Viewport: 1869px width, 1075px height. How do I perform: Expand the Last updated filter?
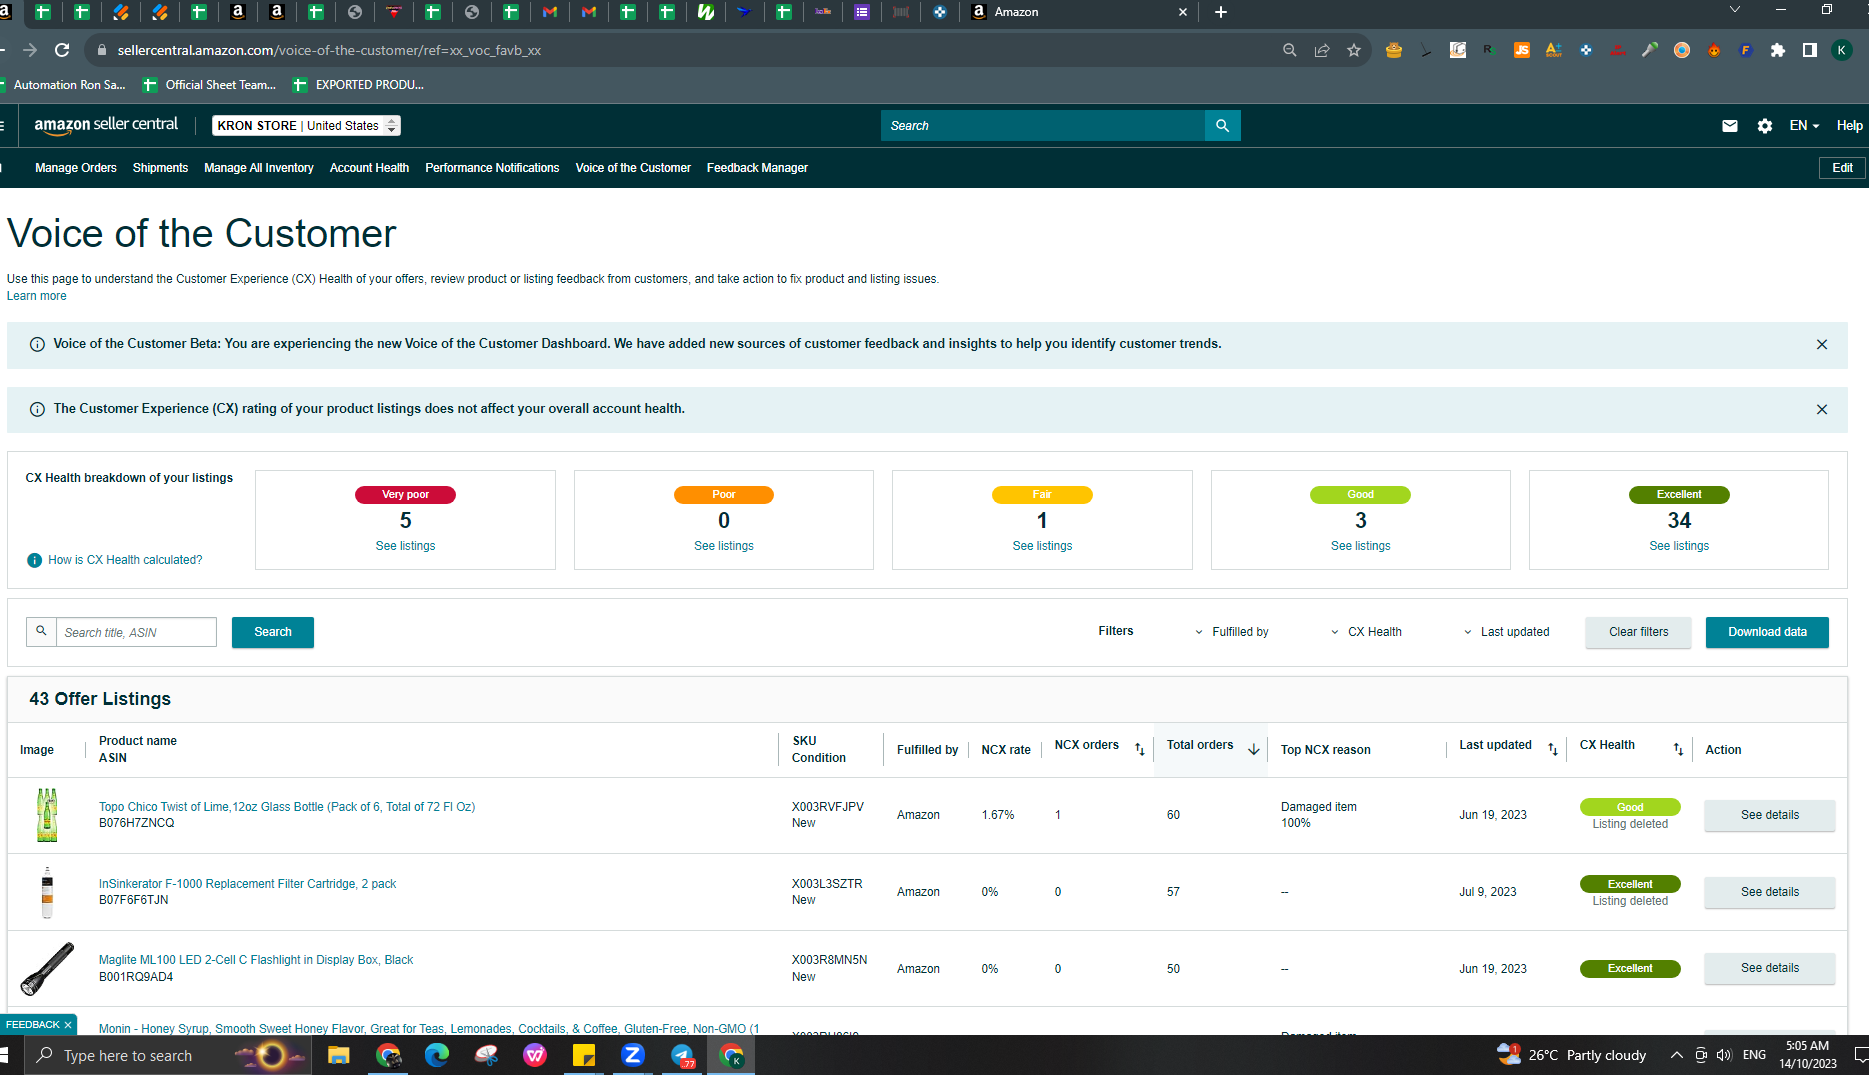pos(1506,632)
